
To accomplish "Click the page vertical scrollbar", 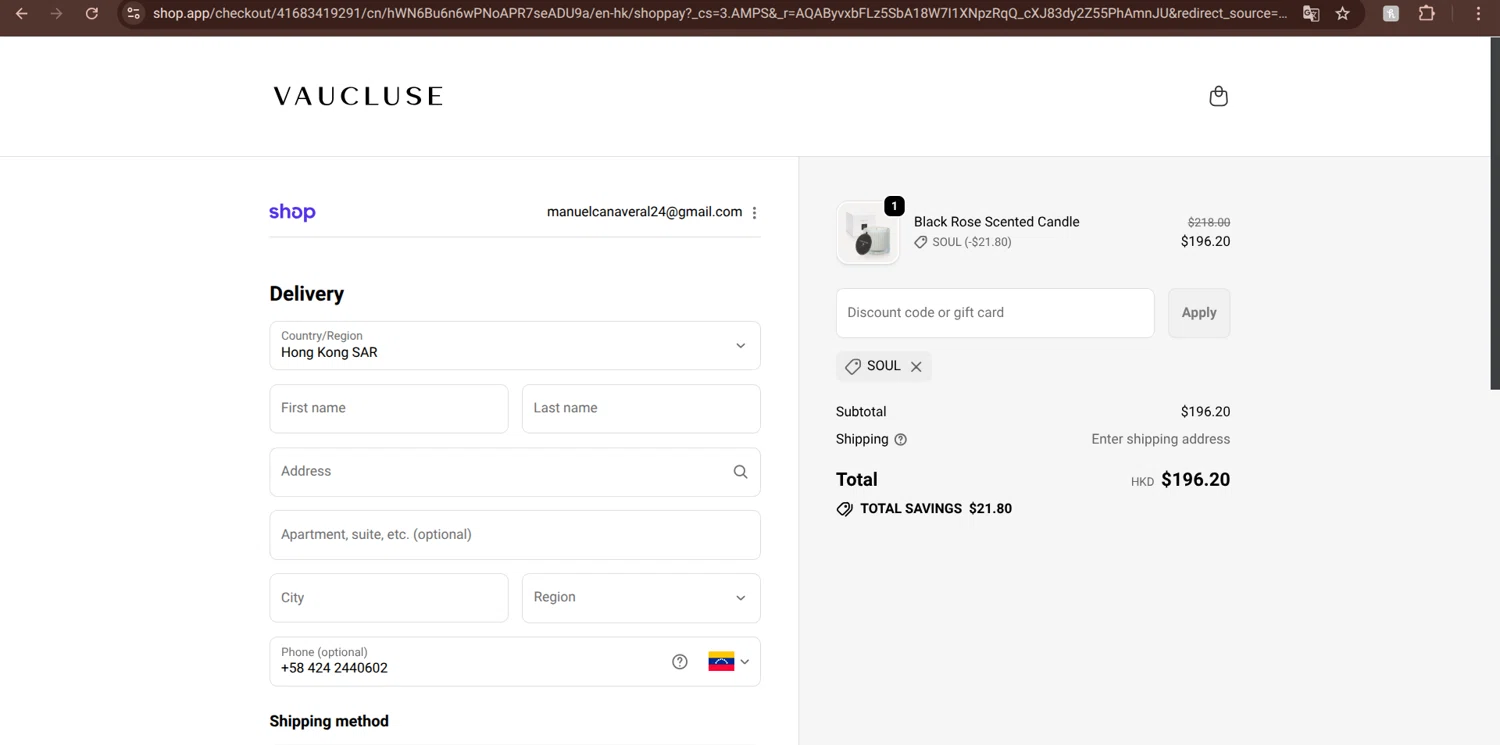I will [x=1495, y=213].
